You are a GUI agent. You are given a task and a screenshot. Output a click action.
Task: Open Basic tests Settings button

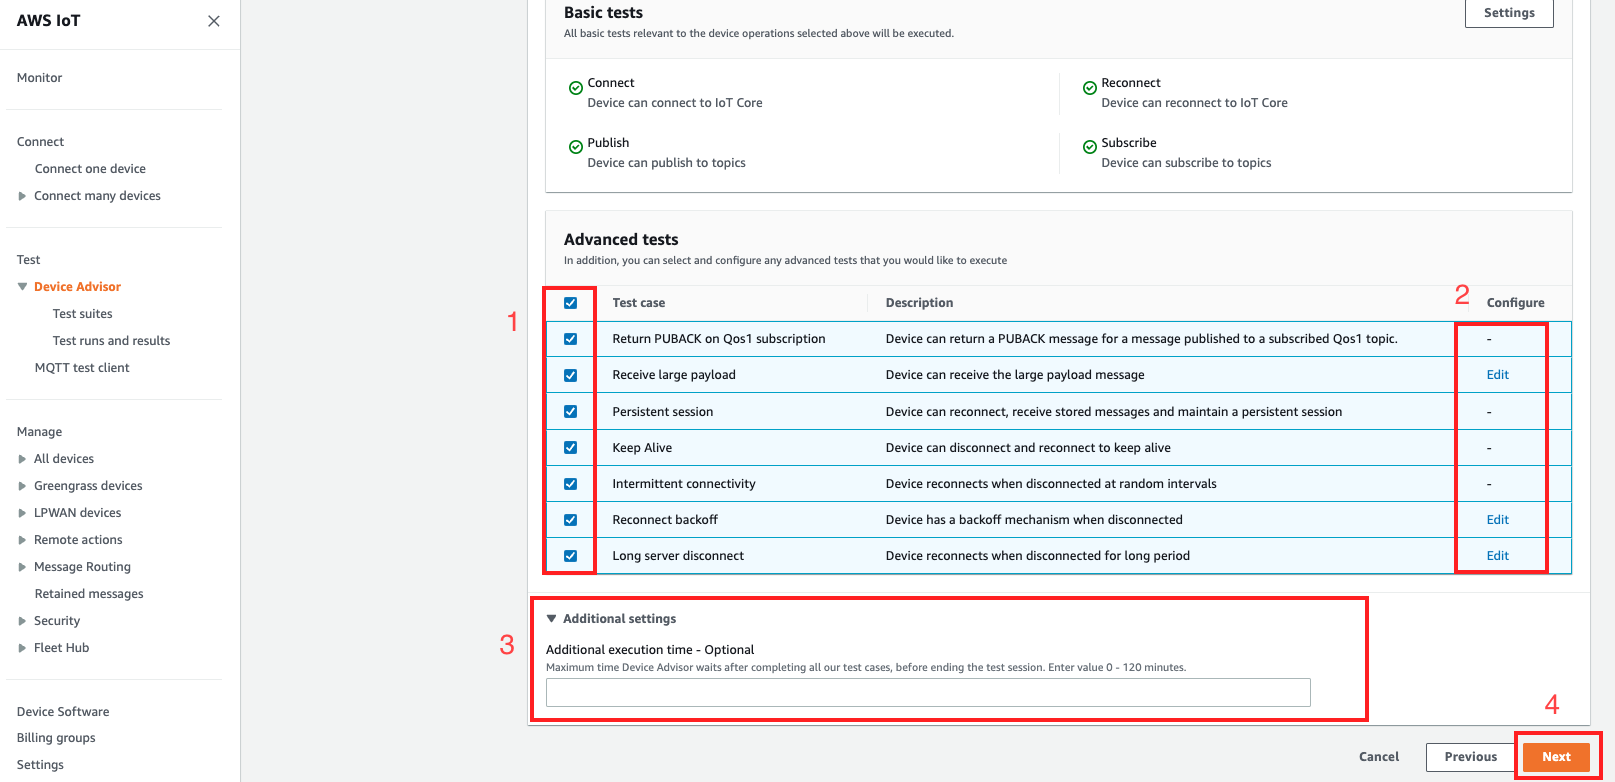pos(1508,13)
